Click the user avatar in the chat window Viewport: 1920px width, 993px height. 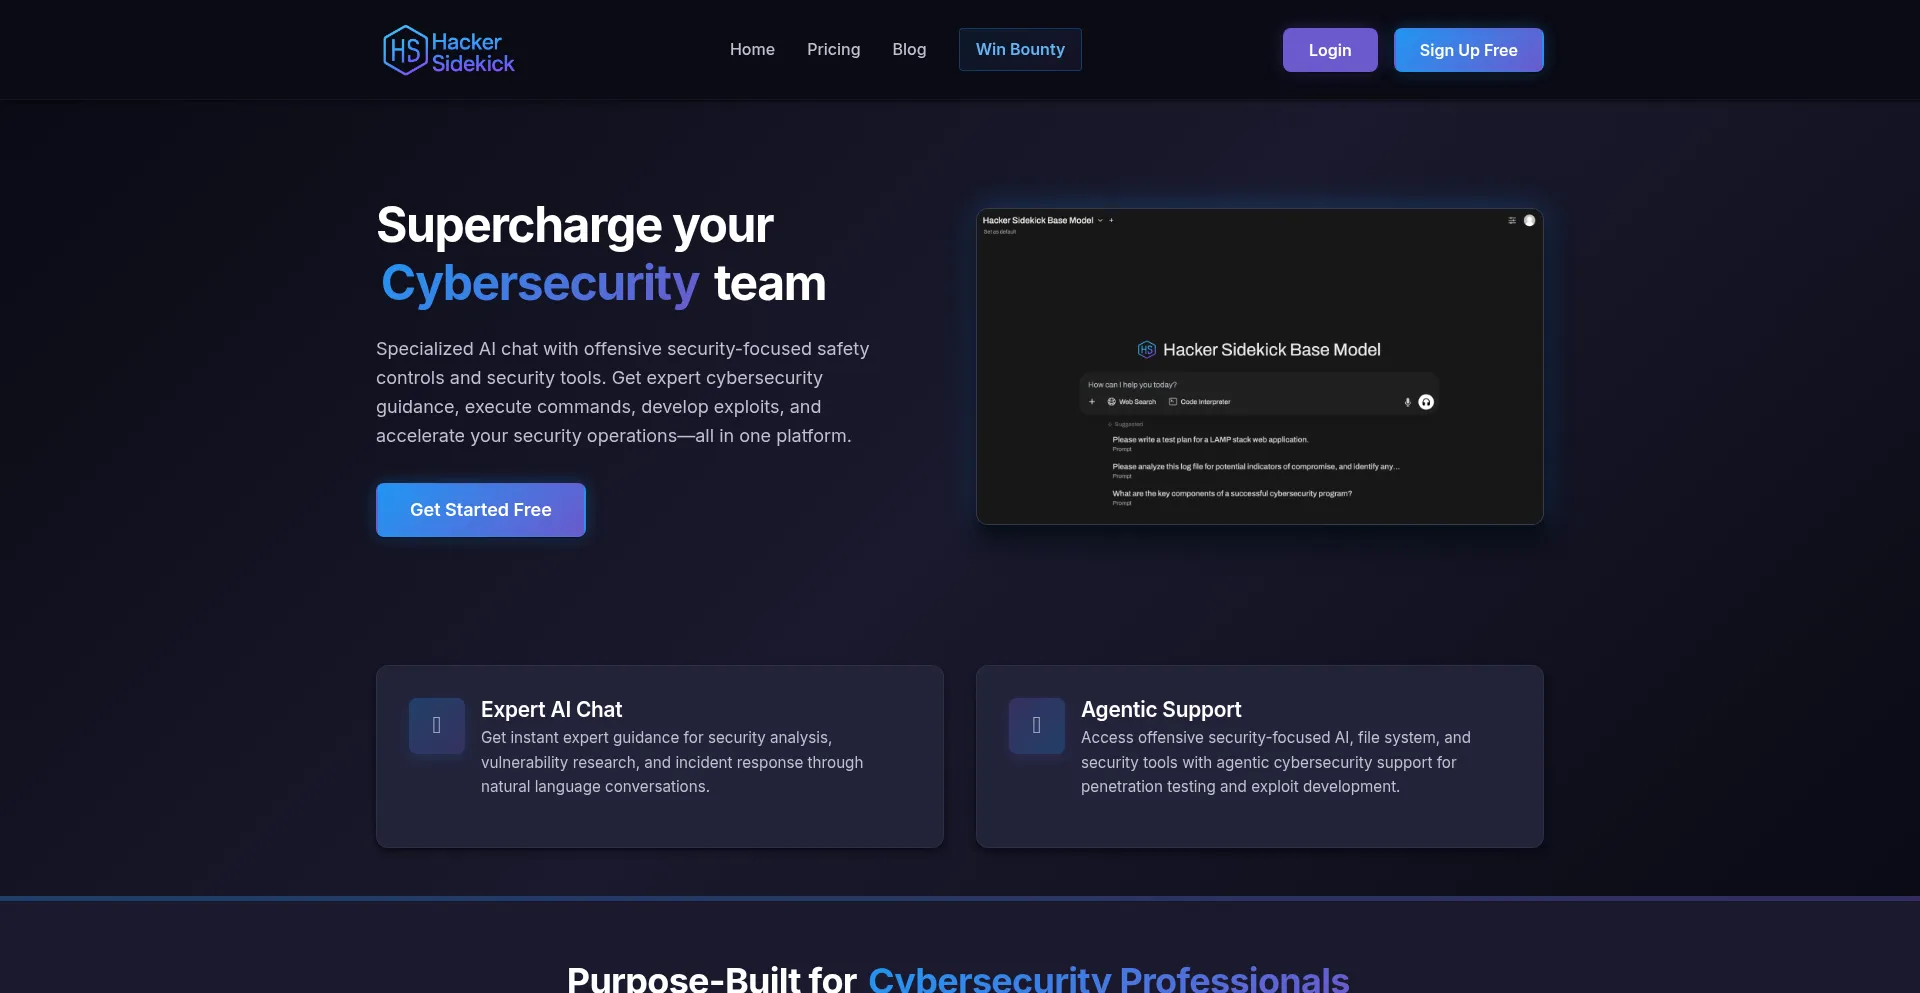pyautogui.click(x=1530, y=220)
